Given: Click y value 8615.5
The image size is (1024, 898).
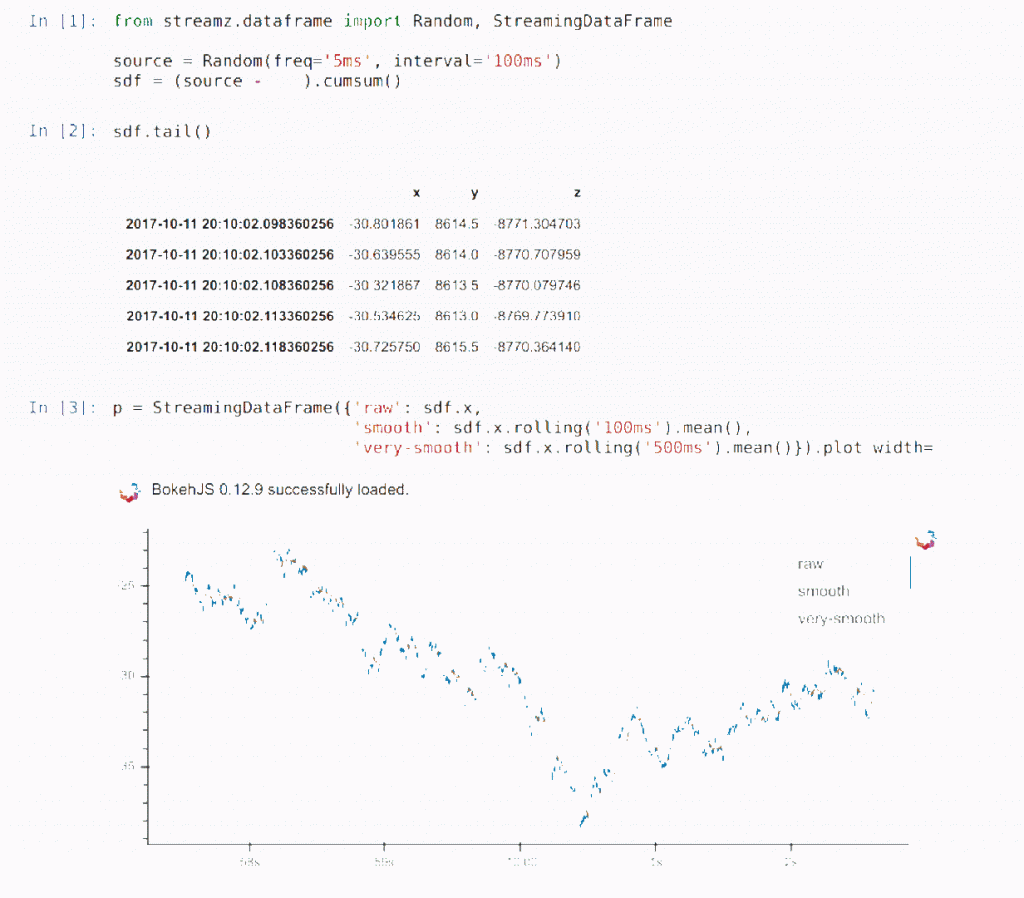Looking at the screenshot, I should coord(456,347).
